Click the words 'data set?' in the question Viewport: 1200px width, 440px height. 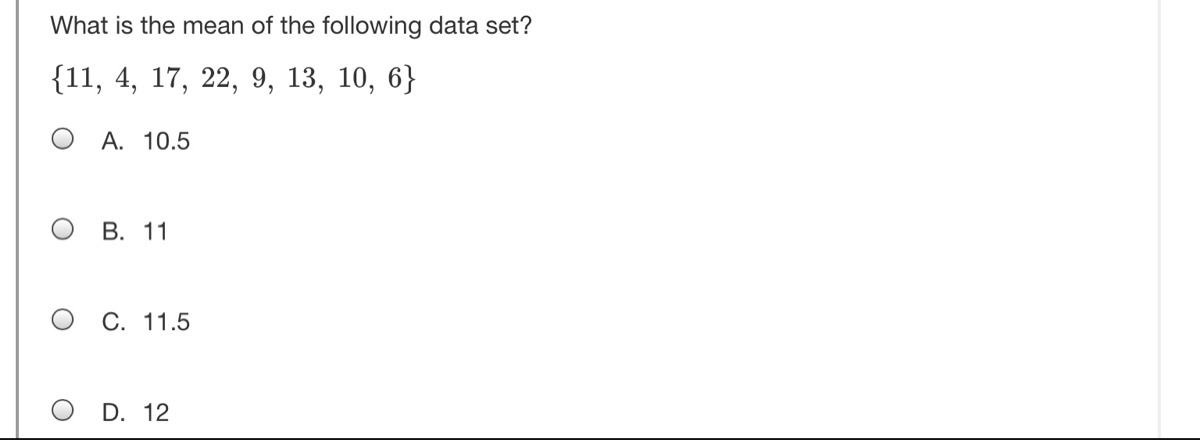click(x=479, y=26)
